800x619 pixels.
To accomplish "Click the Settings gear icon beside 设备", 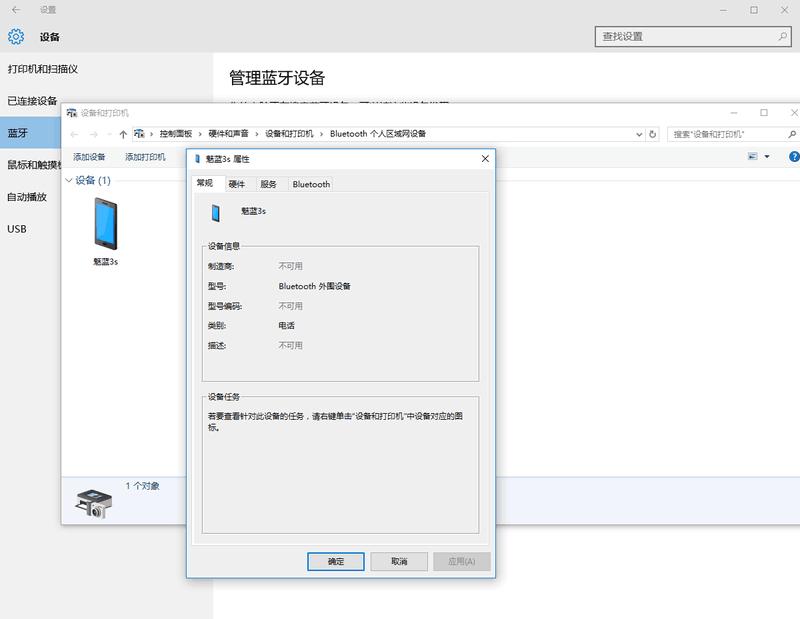I will (x=14, y=35).
